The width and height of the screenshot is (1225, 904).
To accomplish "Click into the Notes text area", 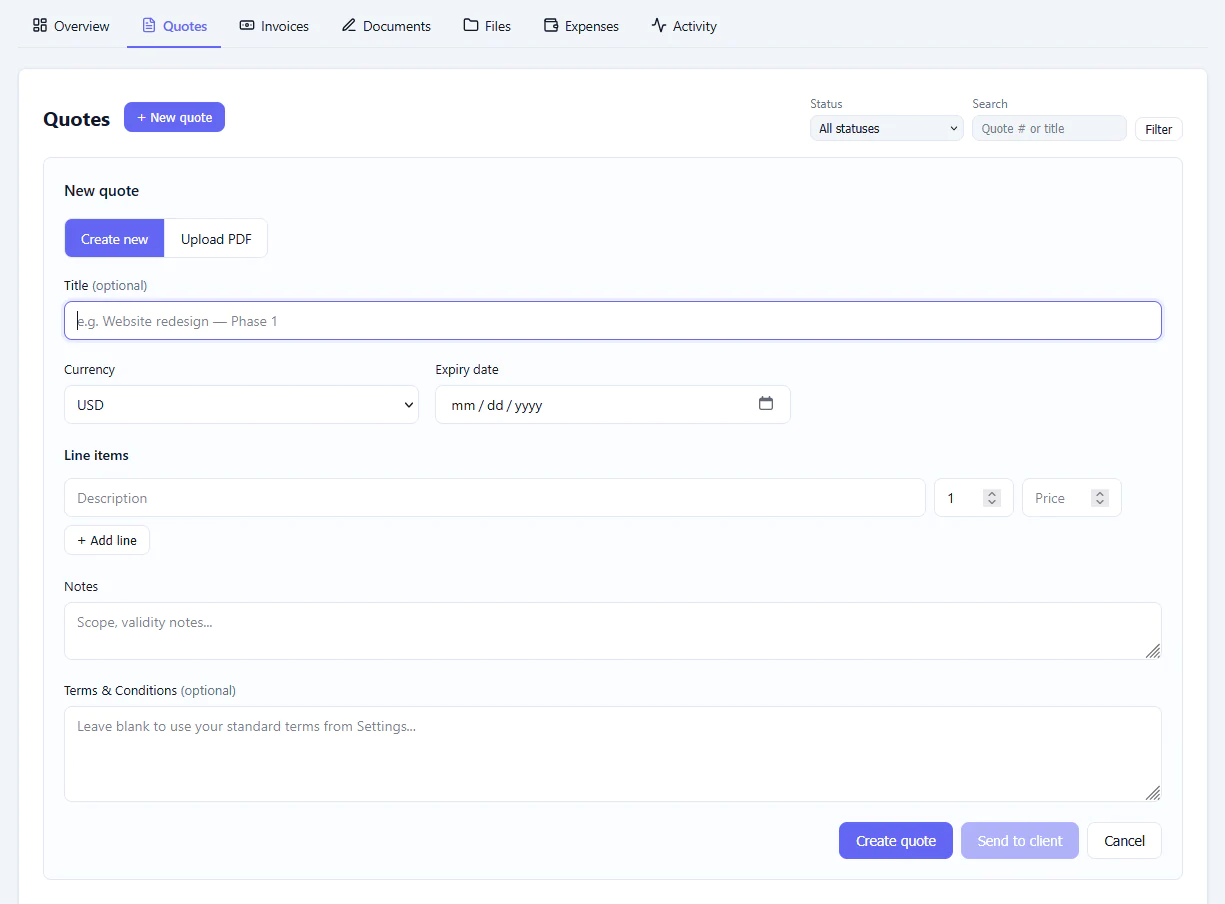I will pyautogui.click(x=613, y=631).
